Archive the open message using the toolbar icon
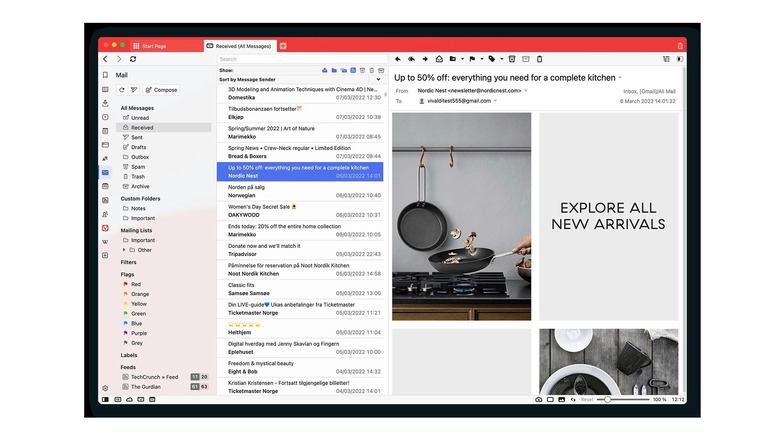This screenshot has height=438, width=780. pyautogui.click(x=525, y=59)
